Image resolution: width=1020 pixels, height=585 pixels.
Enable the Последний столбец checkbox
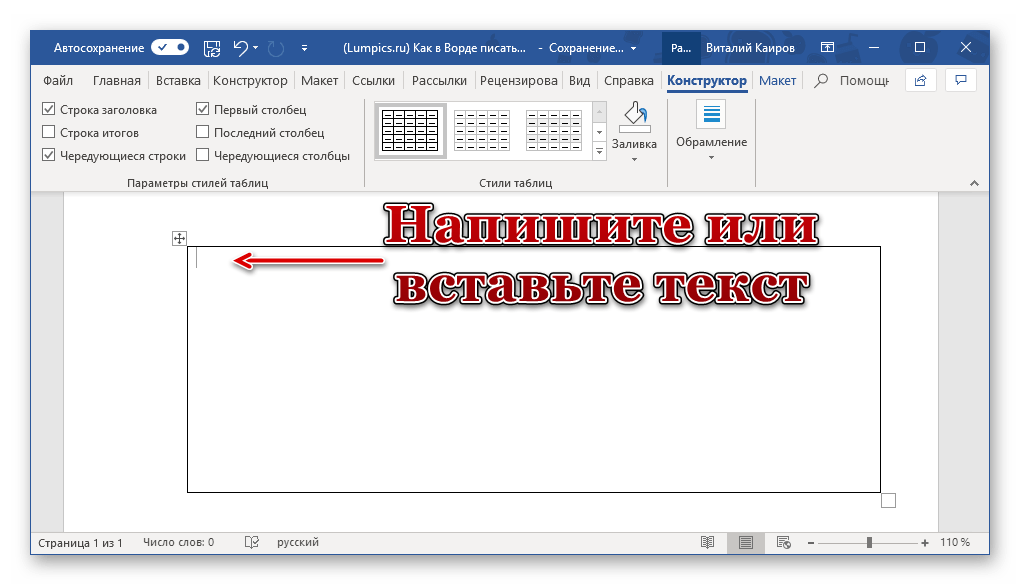[x=203, y=133]
